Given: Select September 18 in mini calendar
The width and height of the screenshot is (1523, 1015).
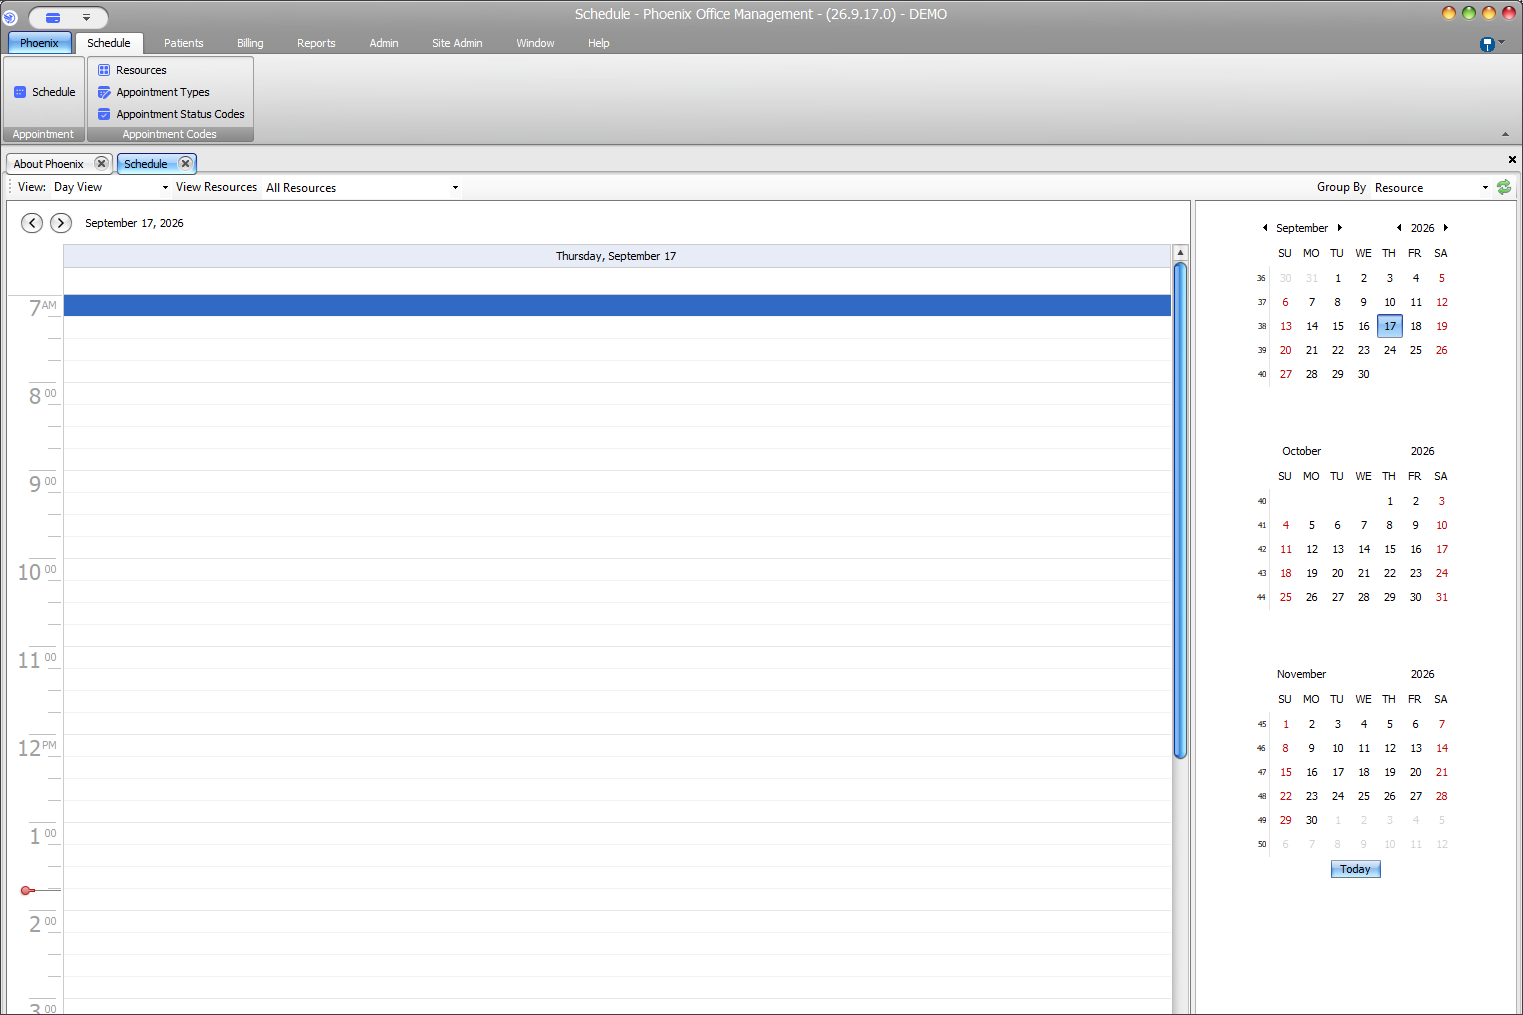Looking at the screenshot, I should click(1416, 326).
